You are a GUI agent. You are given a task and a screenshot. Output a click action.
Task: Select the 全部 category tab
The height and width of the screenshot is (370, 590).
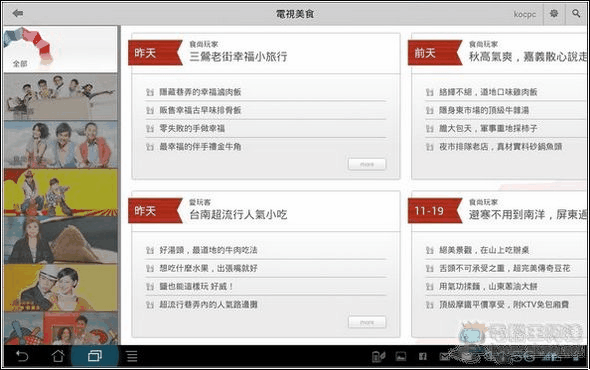tap(60, 49)
